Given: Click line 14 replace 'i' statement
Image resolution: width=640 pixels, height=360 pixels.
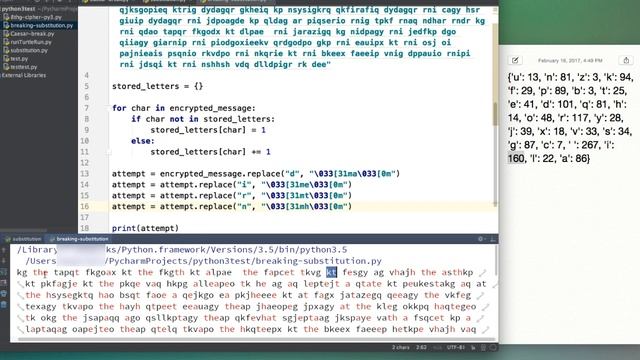Looking at the screenshot, I should (x=232, y=185).
